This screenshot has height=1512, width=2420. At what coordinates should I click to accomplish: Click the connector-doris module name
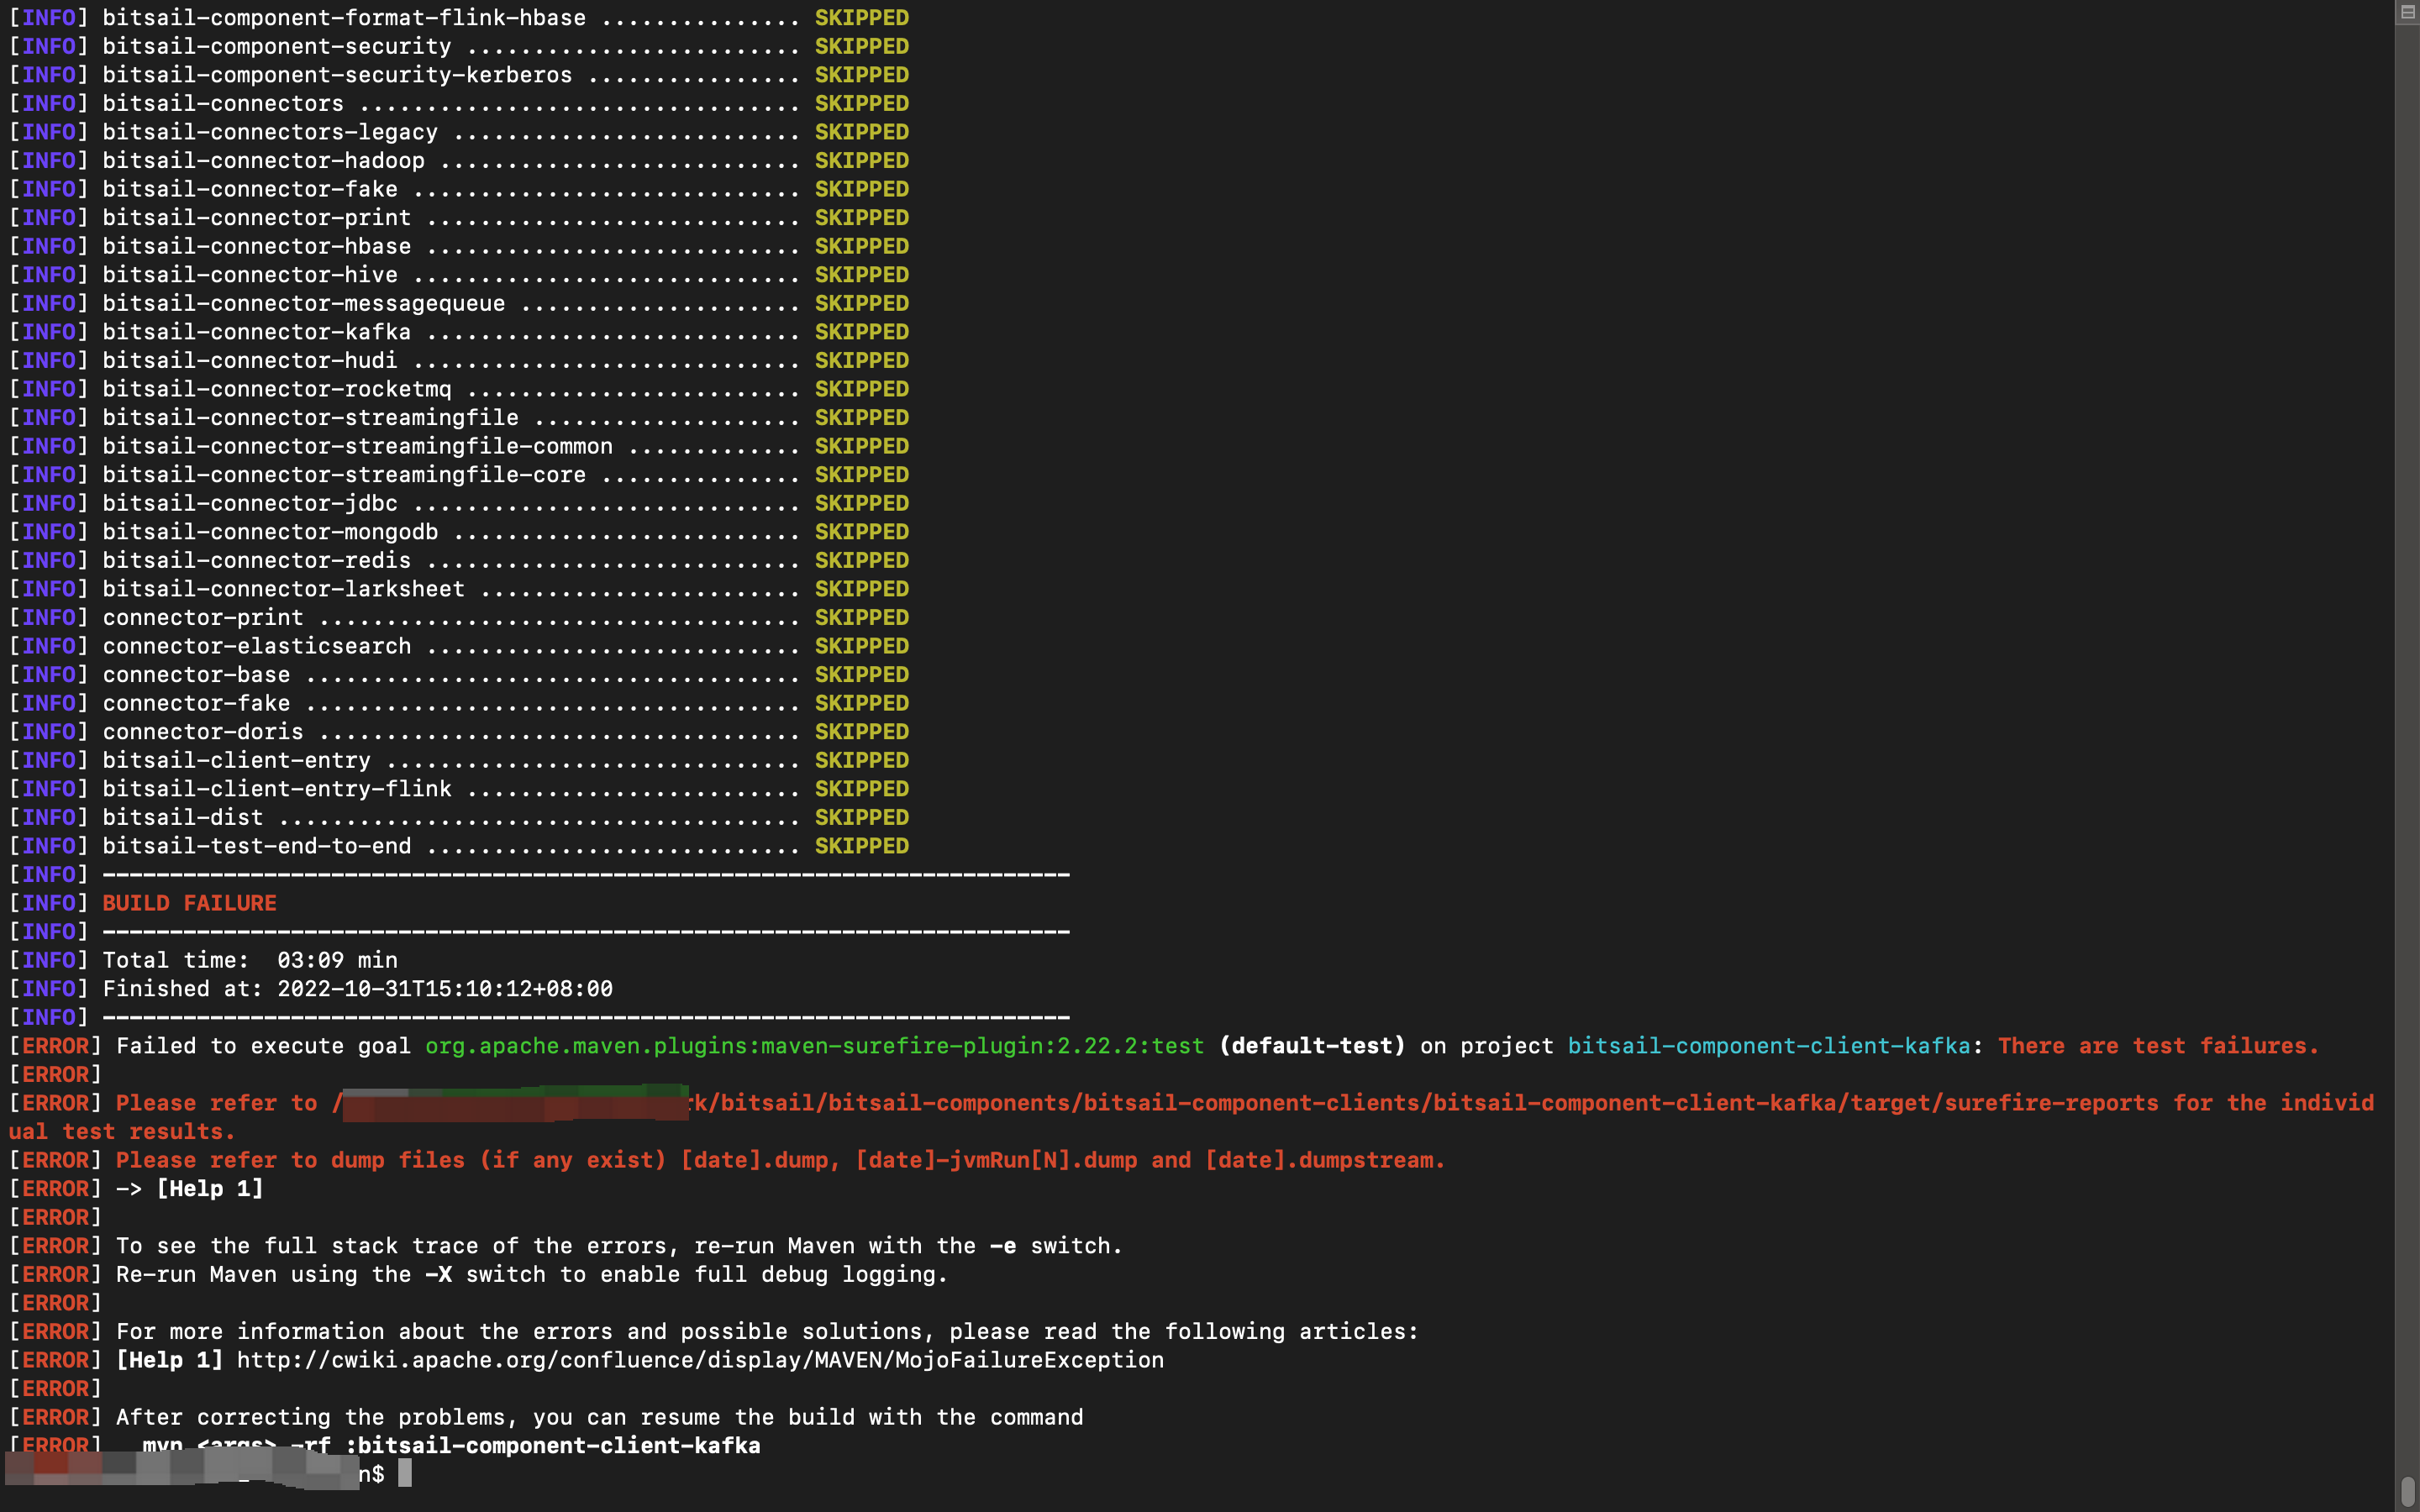pos(203,732)
